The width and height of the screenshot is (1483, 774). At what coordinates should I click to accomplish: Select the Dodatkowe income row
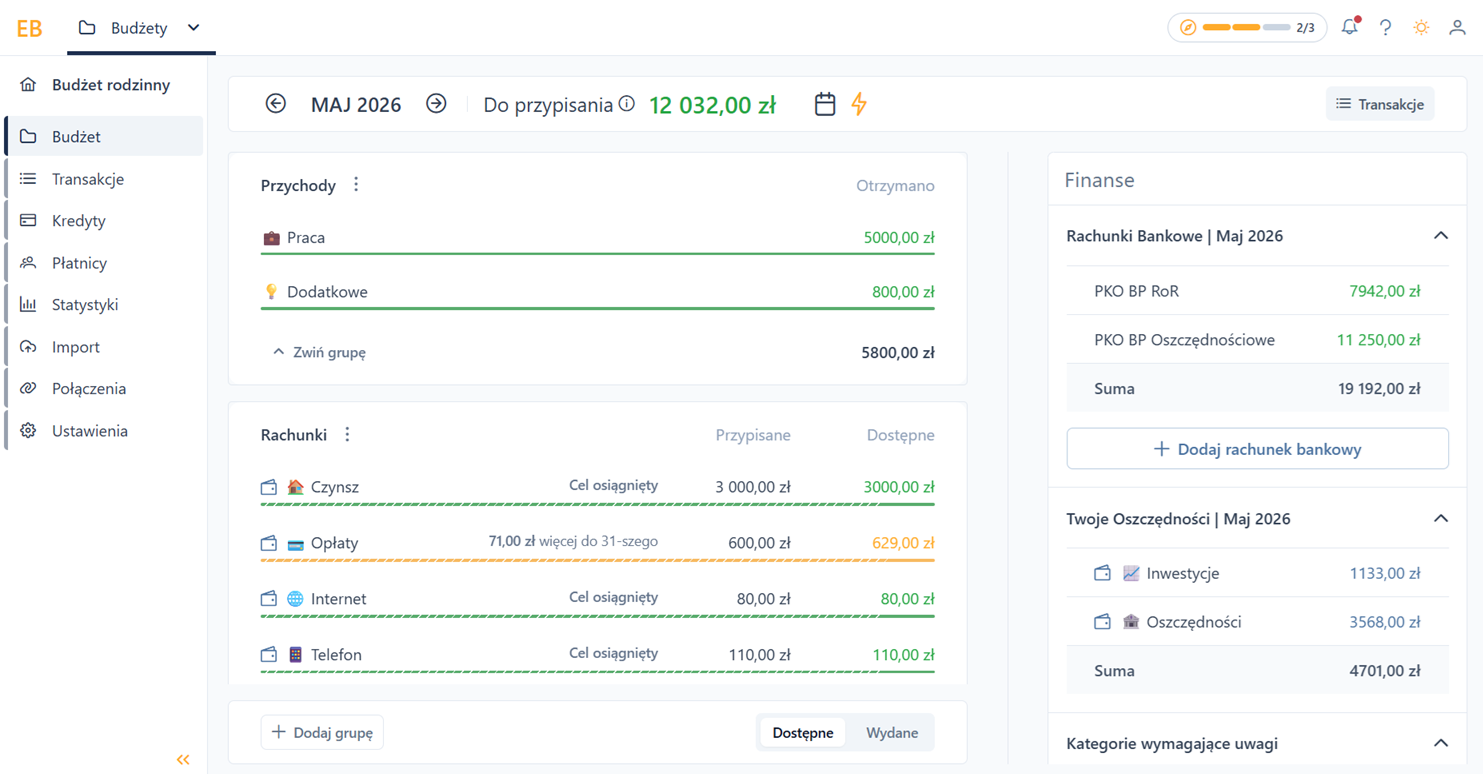click(x=598, y=292)
